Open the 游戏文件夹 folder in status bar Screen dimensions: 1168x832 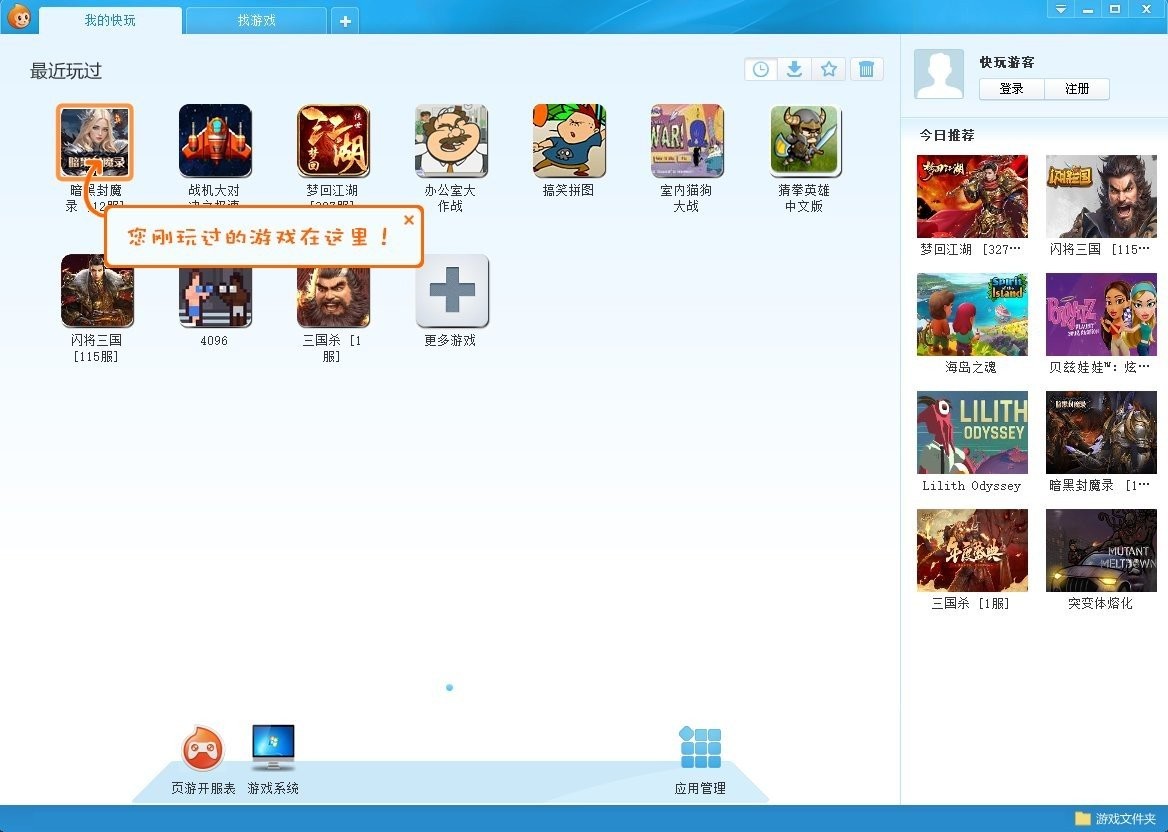[x=1115, y=819]
